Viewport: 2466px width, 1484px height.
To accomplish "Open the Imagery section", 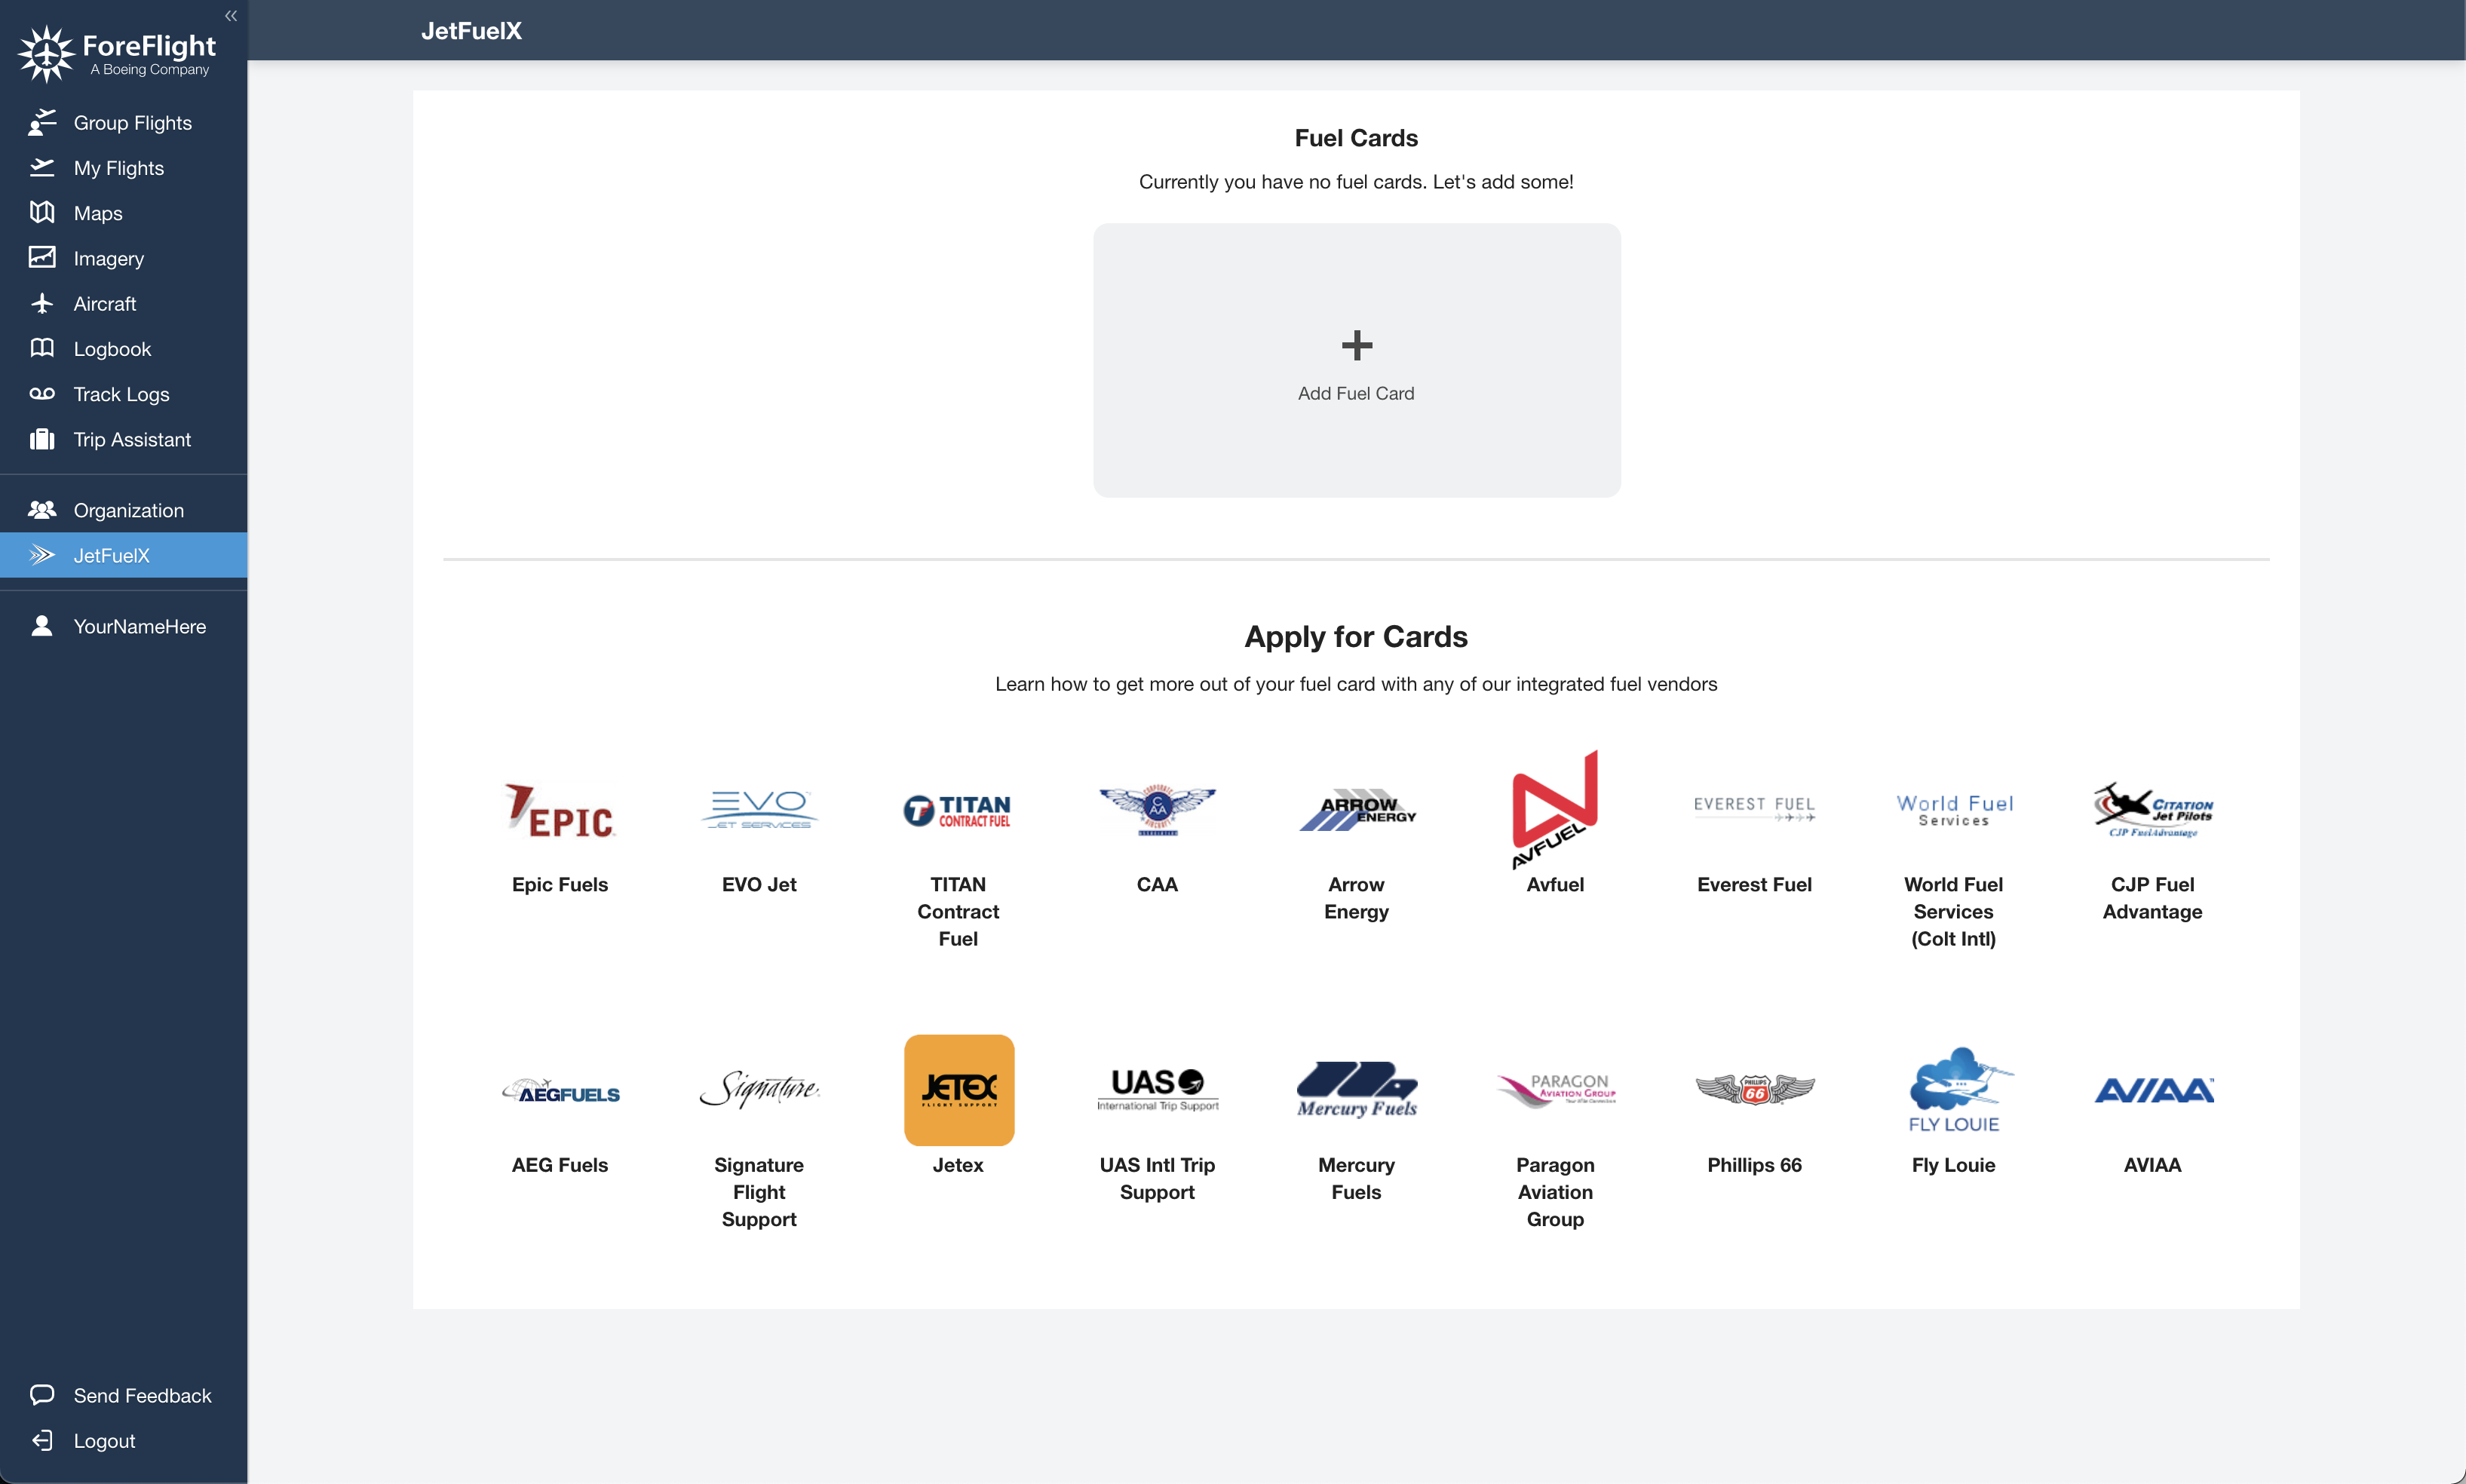I will point(109,258).
